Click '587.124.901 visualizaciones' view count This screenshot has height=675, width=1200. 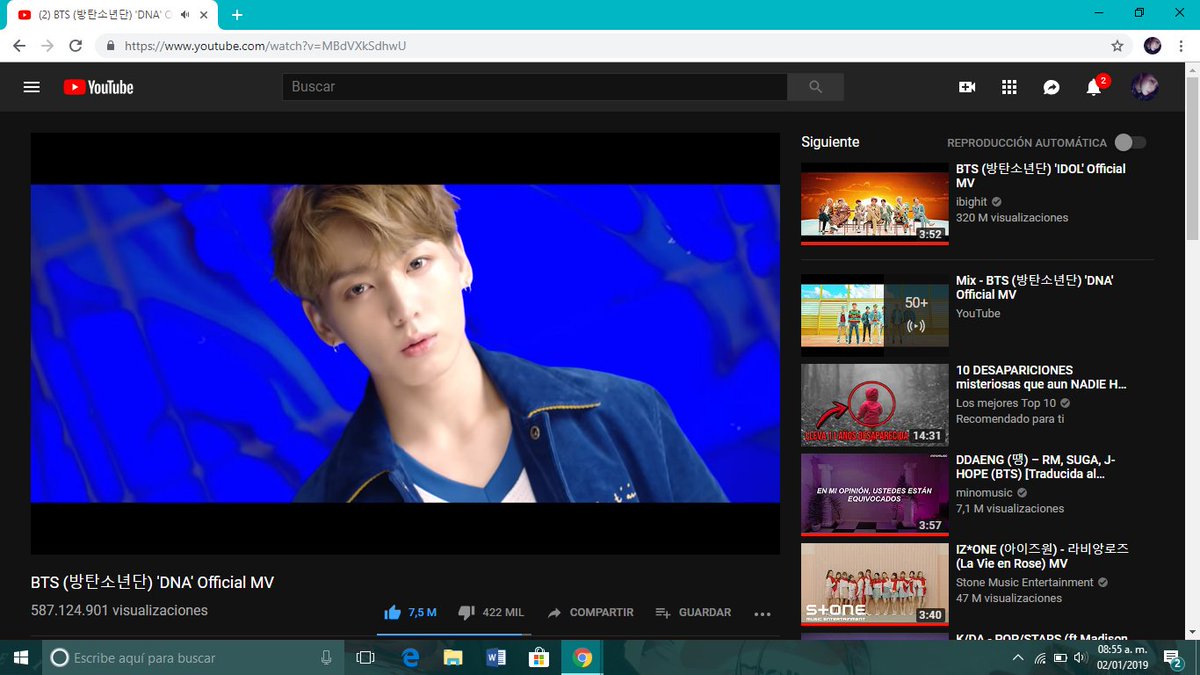[x=119, y=610]
